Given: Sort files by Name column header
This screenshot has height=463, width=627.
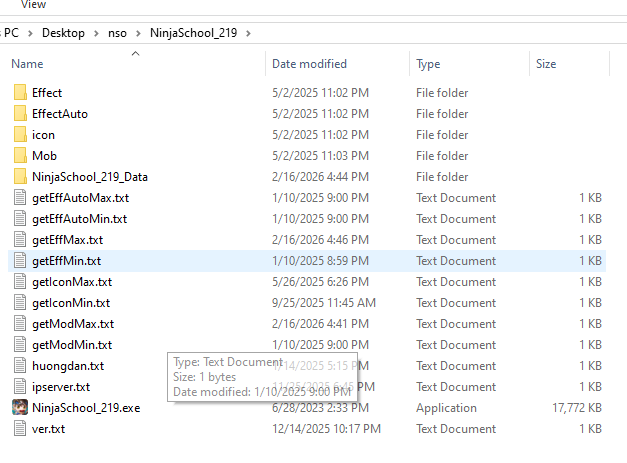Looking at the screenshot, I should click(28, 64).
